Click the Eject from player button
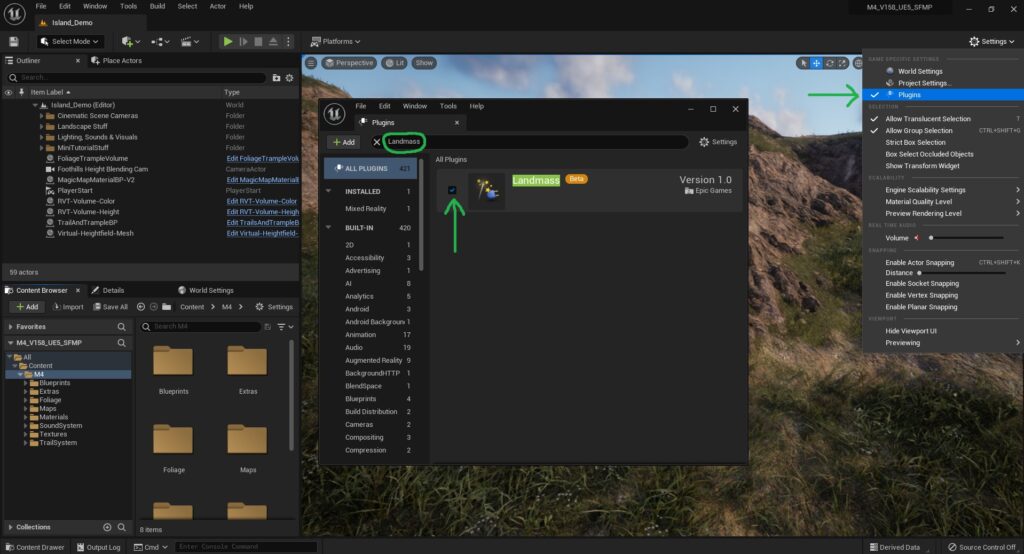 tap(273, 41)
